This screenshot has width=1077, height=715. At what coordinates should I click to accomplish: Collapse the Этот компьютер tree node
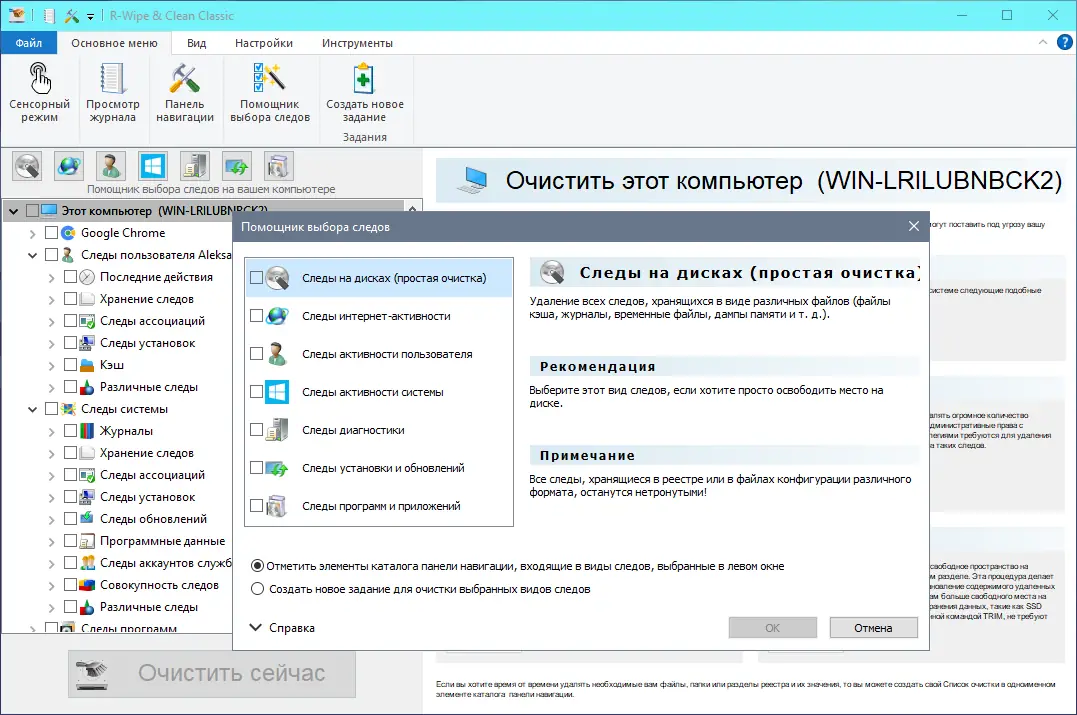14,211
